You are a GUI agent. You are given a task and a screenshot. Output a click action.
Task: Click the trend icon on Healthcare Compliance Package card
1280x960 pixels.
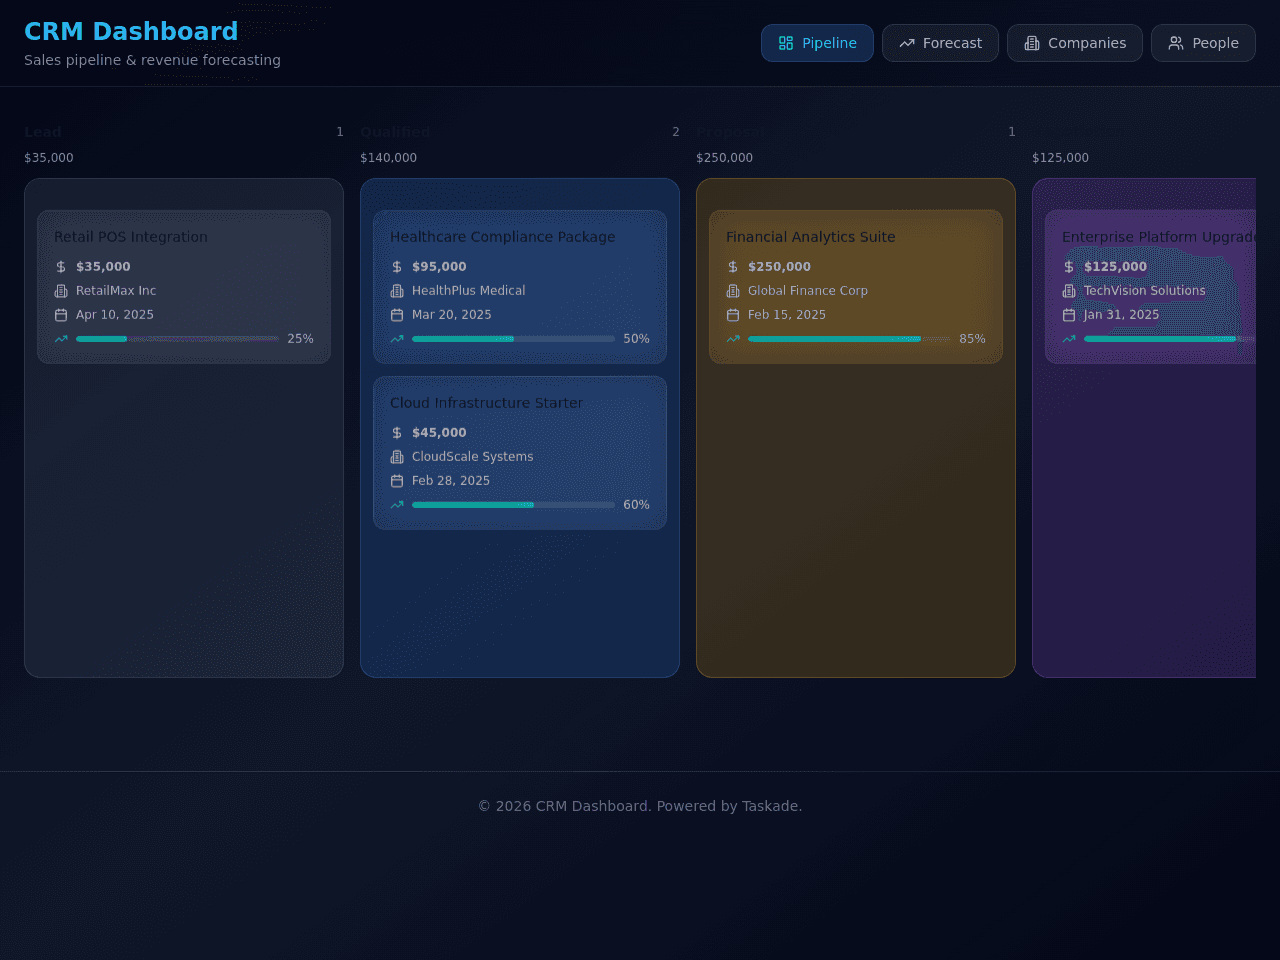click(397, 339)
